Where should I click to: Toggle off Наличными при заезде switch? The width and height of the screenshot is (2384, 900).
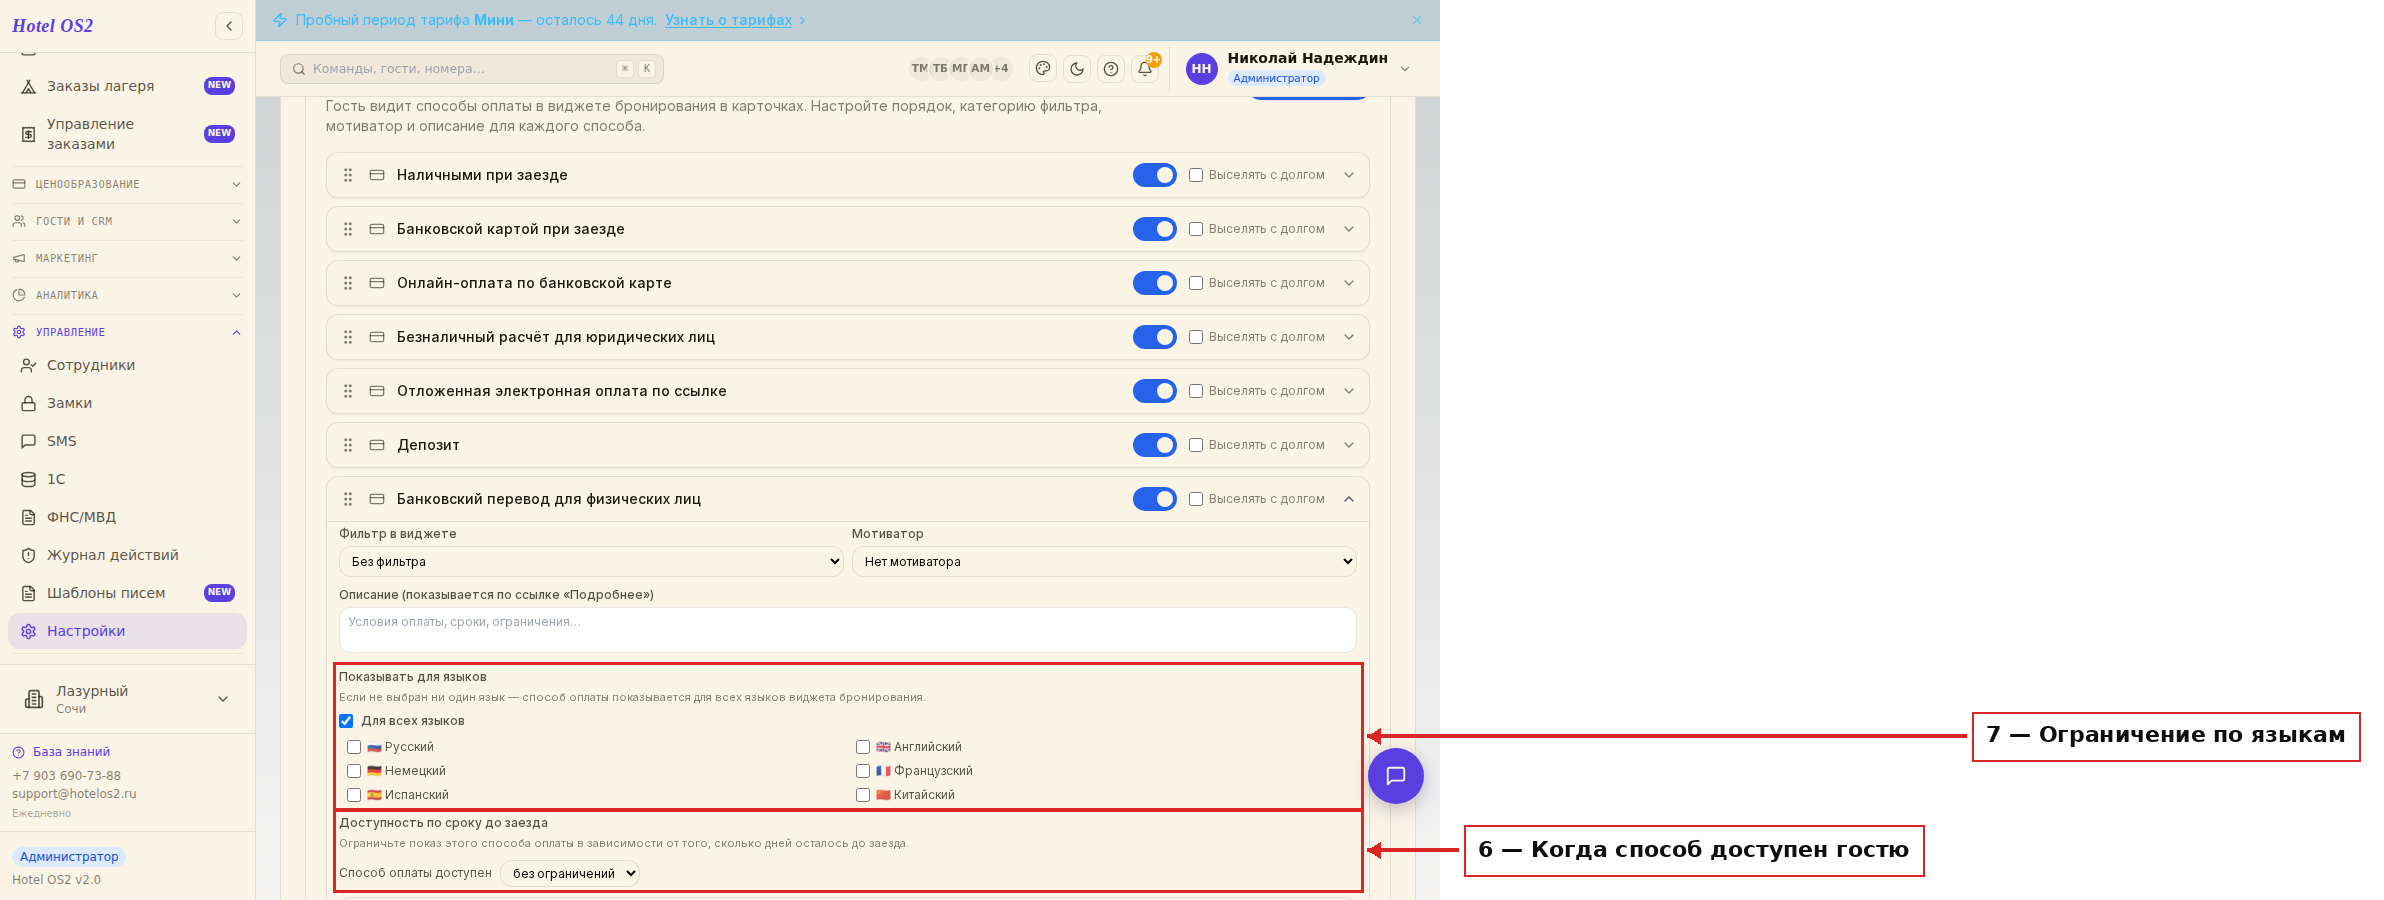1154,175
